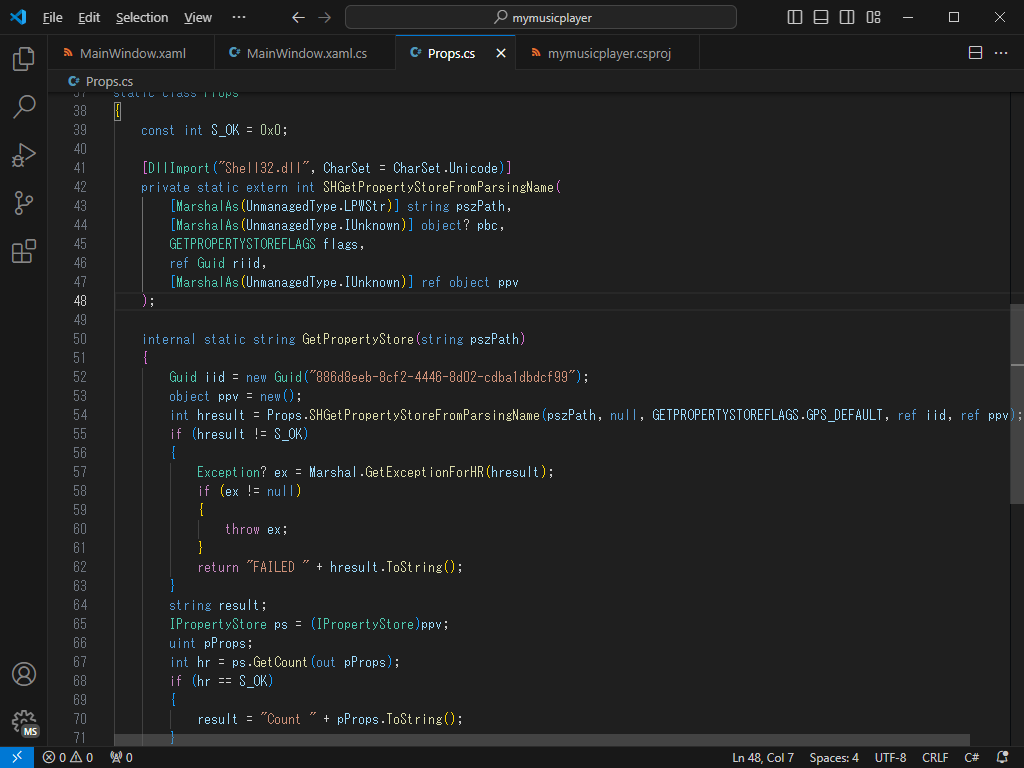
Task: Switch to MainWindow.xaml.cs tab
Action: coord(305,53)
